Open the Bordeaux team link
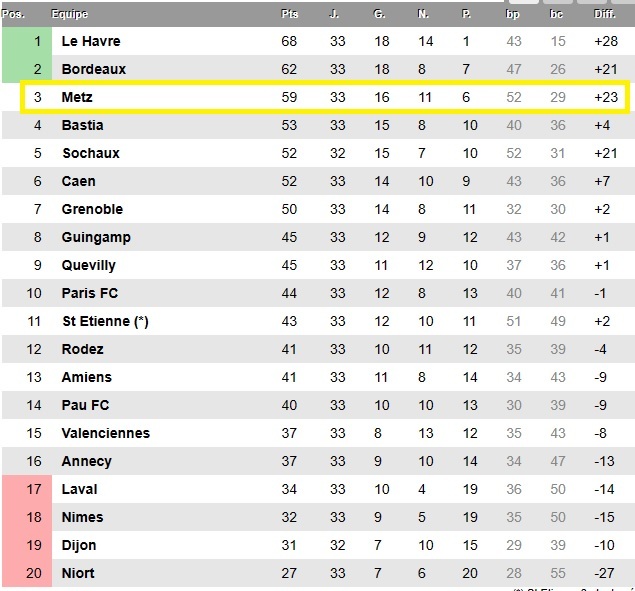Viewport: 635px width, 591px height. click(93, 69)
